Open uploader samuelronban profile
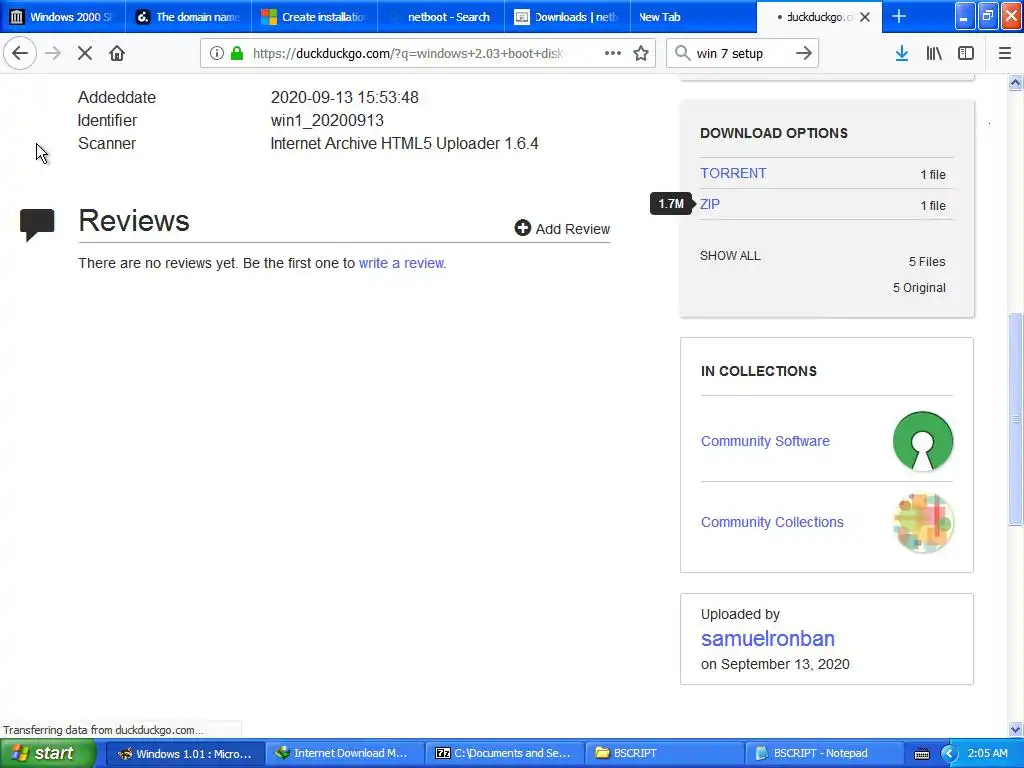The width and height of the screenshot is (1024, 768). pyautogui.click(x=767, y=638)
